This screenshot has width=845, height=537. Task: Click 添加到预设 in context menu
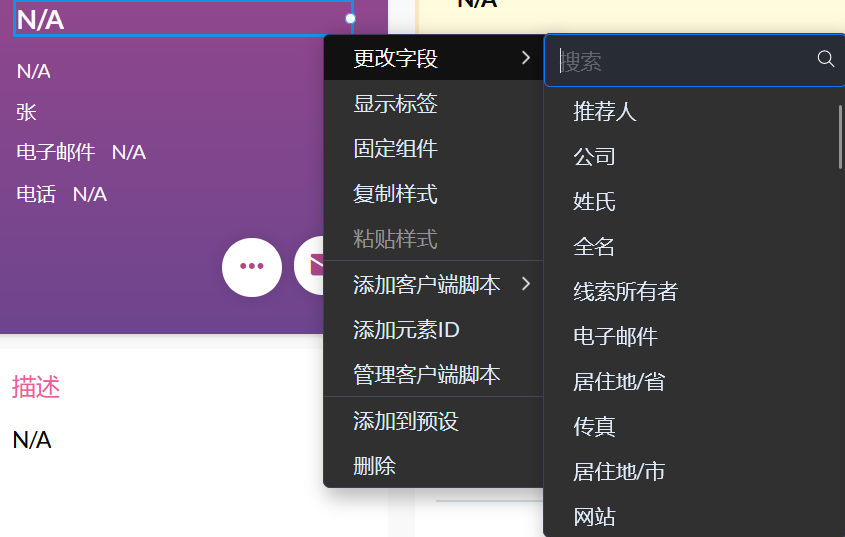click(405, 421)
